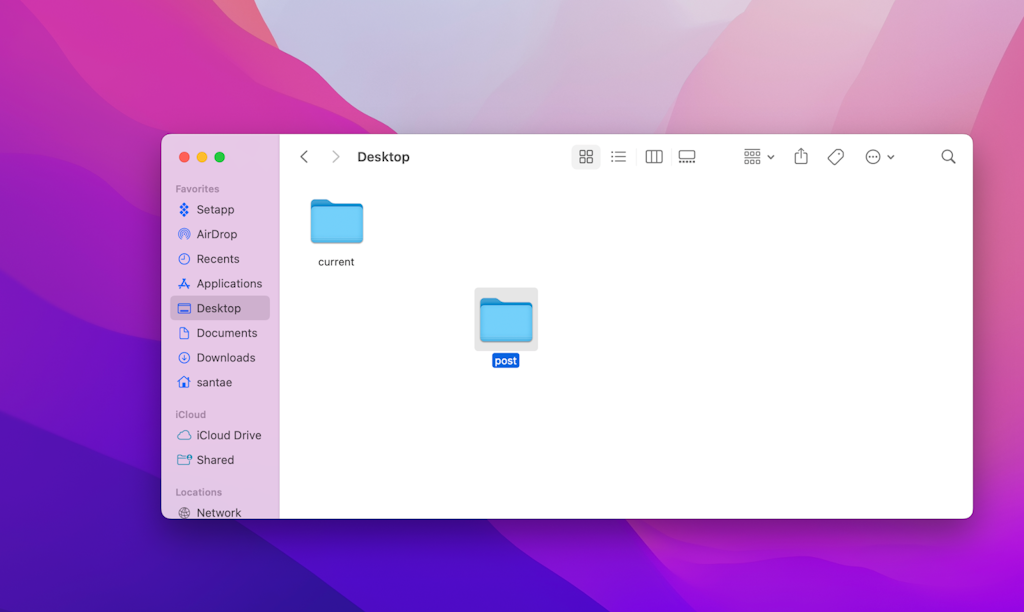1024x612 pixels.
Task: Open the item grouping dropdown
Action: (757, 157)
